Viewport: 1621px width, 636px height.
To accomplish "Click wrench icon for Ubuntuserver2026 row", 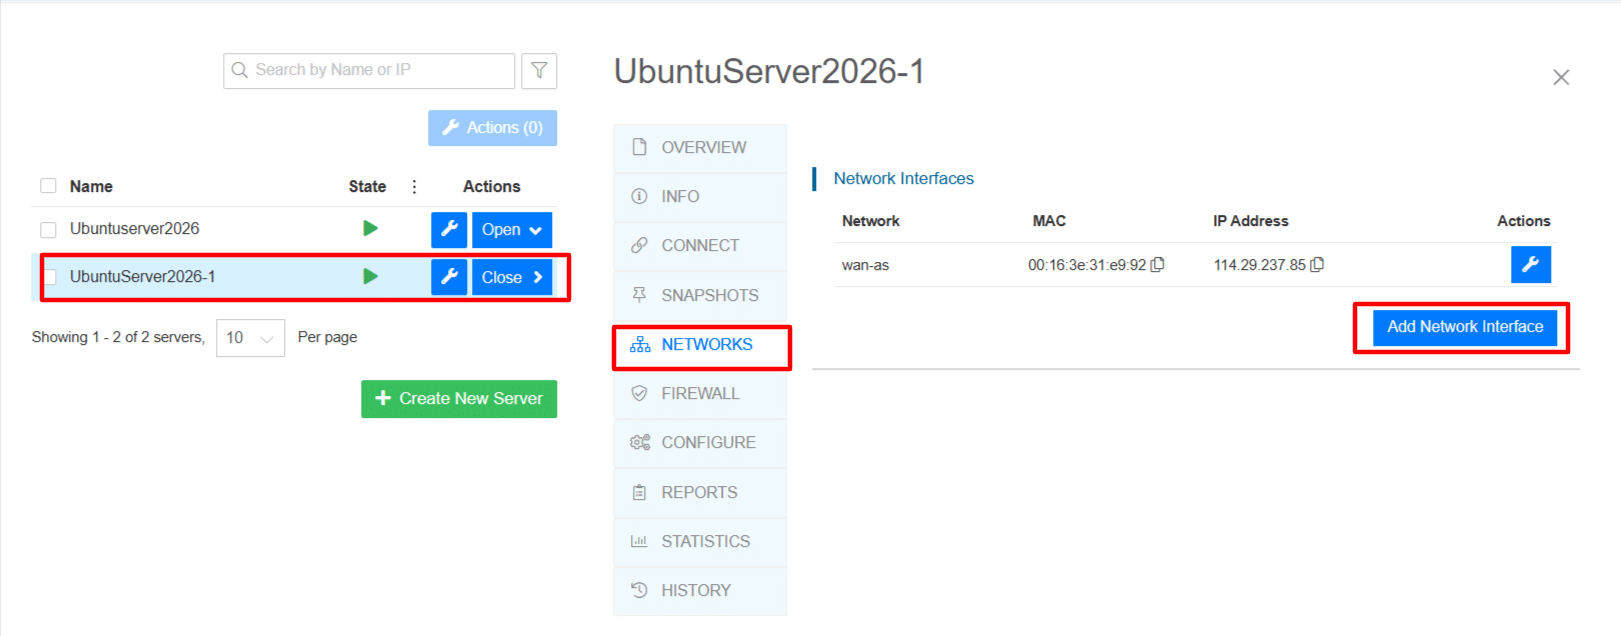I will (x=449, y=229).
